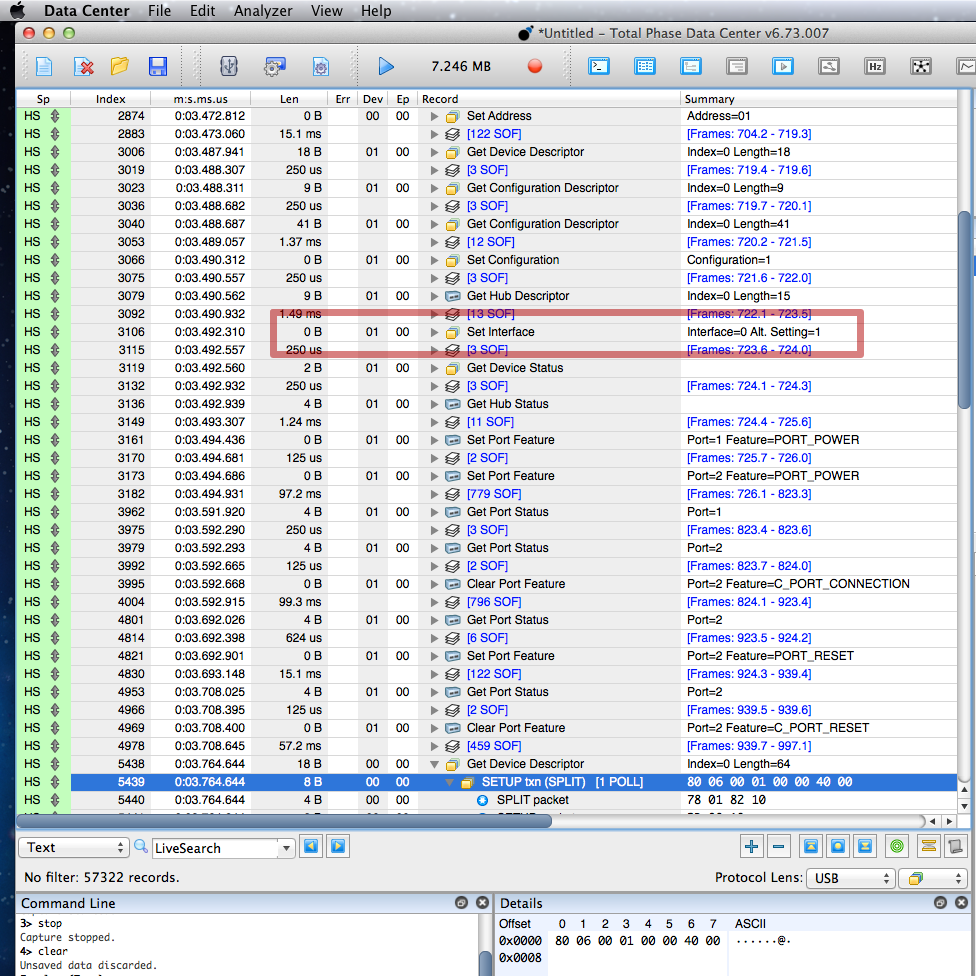Sort by the m:s.ms.us column header

(x=200, y=99)
